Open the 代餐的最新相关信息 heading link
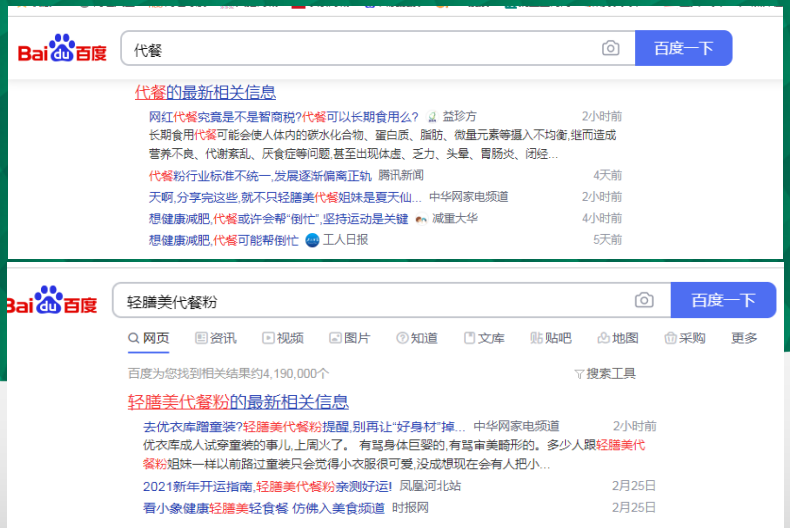 click(x=205, y=92)
